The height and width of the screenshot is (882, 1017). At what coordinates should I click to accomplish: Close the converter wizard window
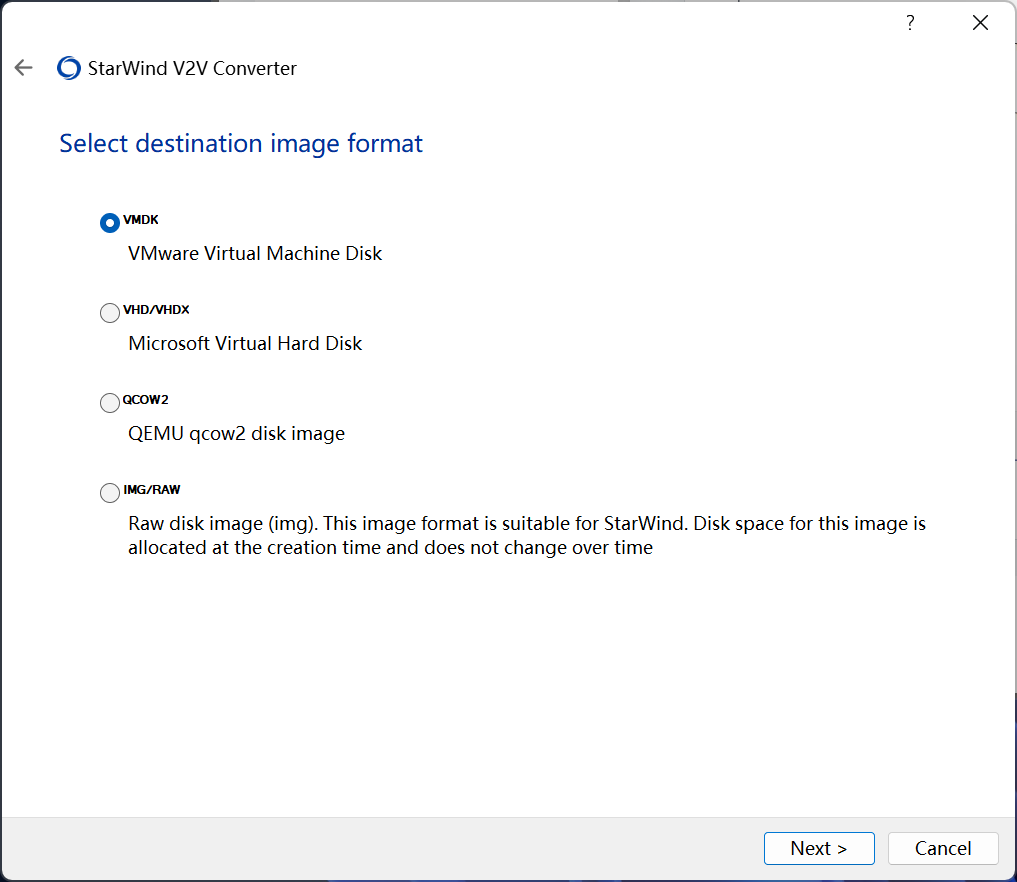[980, 23]
